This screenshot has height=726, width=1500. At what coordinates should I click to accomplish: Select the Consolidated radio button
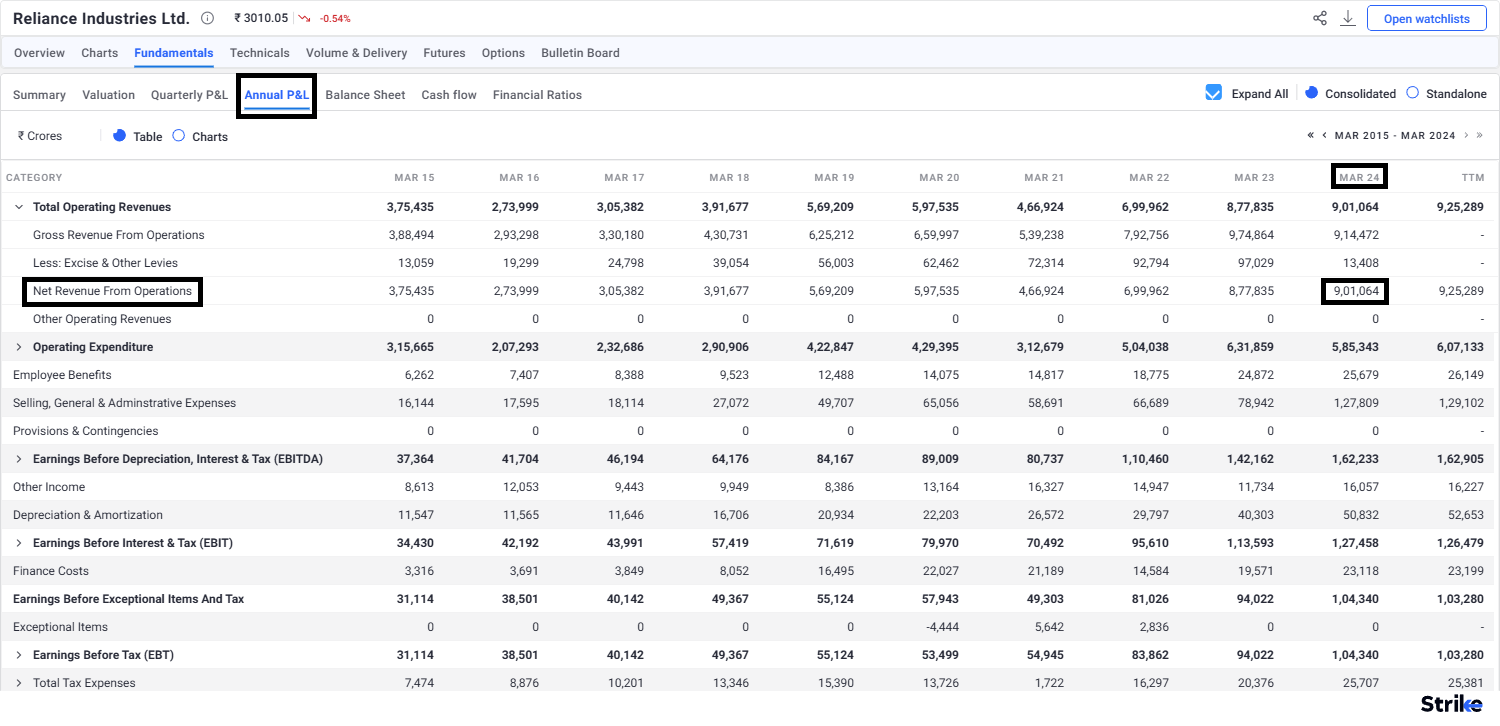pyautogui.click(x=1312, y=92)
